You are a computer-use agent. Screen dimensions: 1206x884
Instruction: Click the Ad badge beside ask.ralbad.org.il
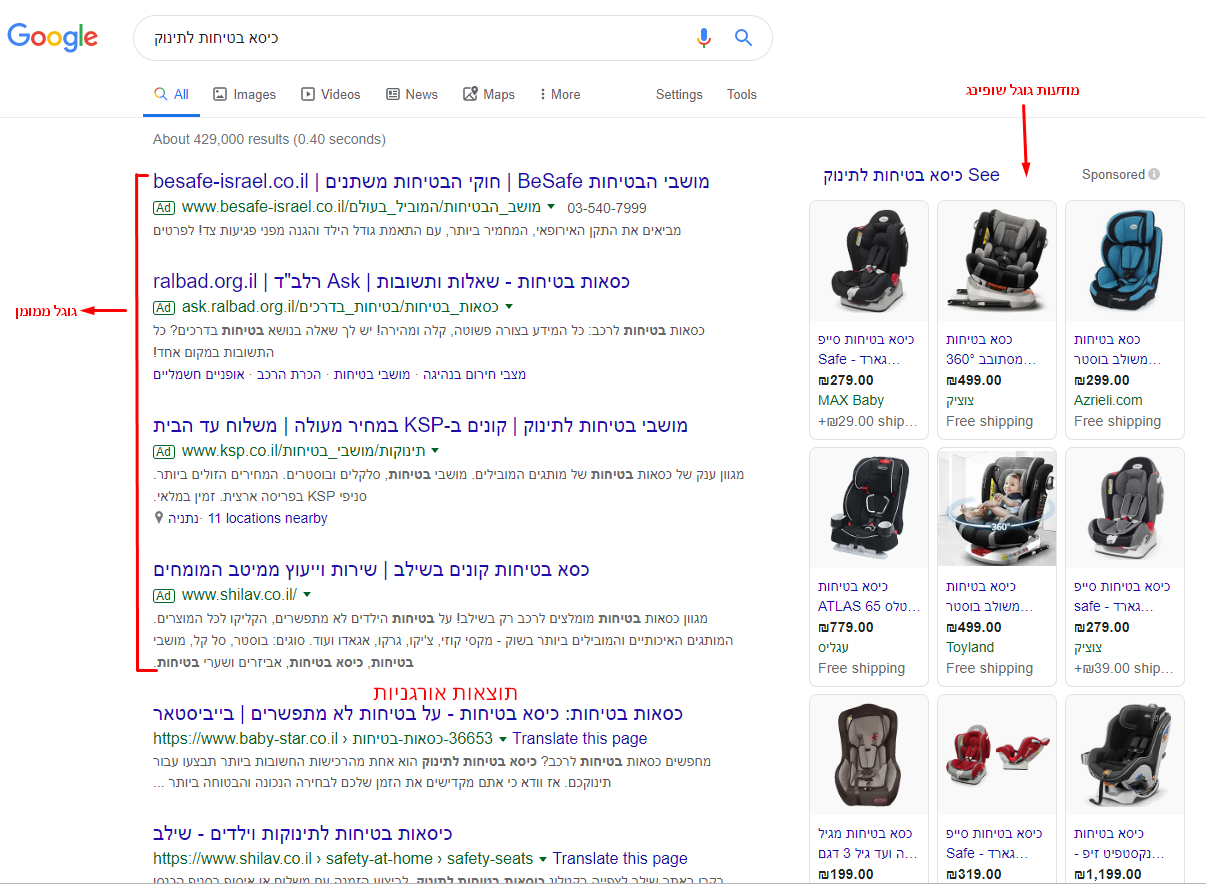164,306
